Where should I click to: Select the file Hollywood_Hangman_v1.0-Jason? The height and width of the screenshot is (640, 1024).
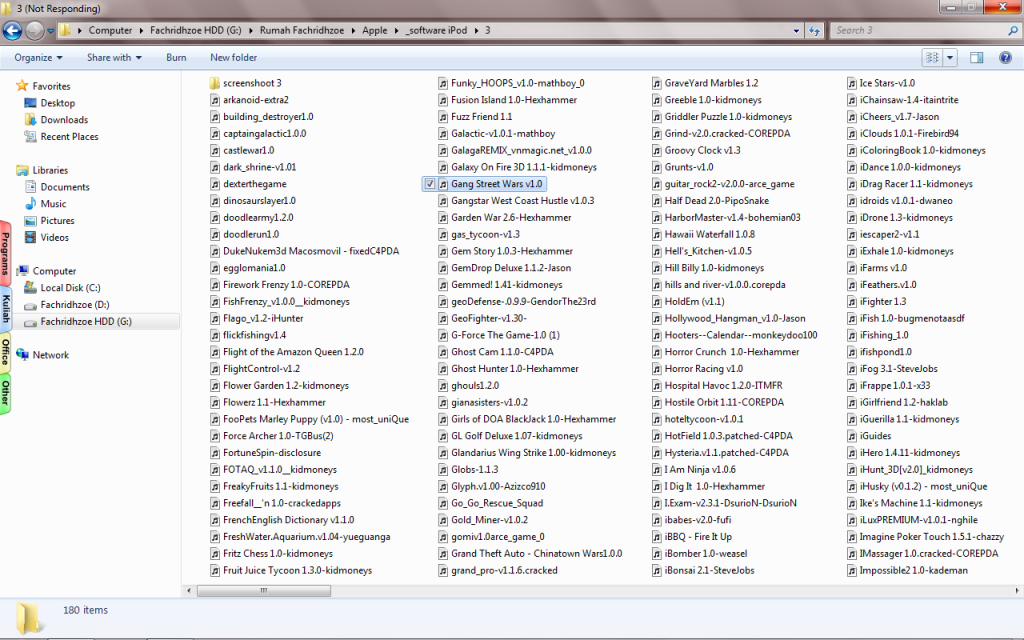point(735,318)
